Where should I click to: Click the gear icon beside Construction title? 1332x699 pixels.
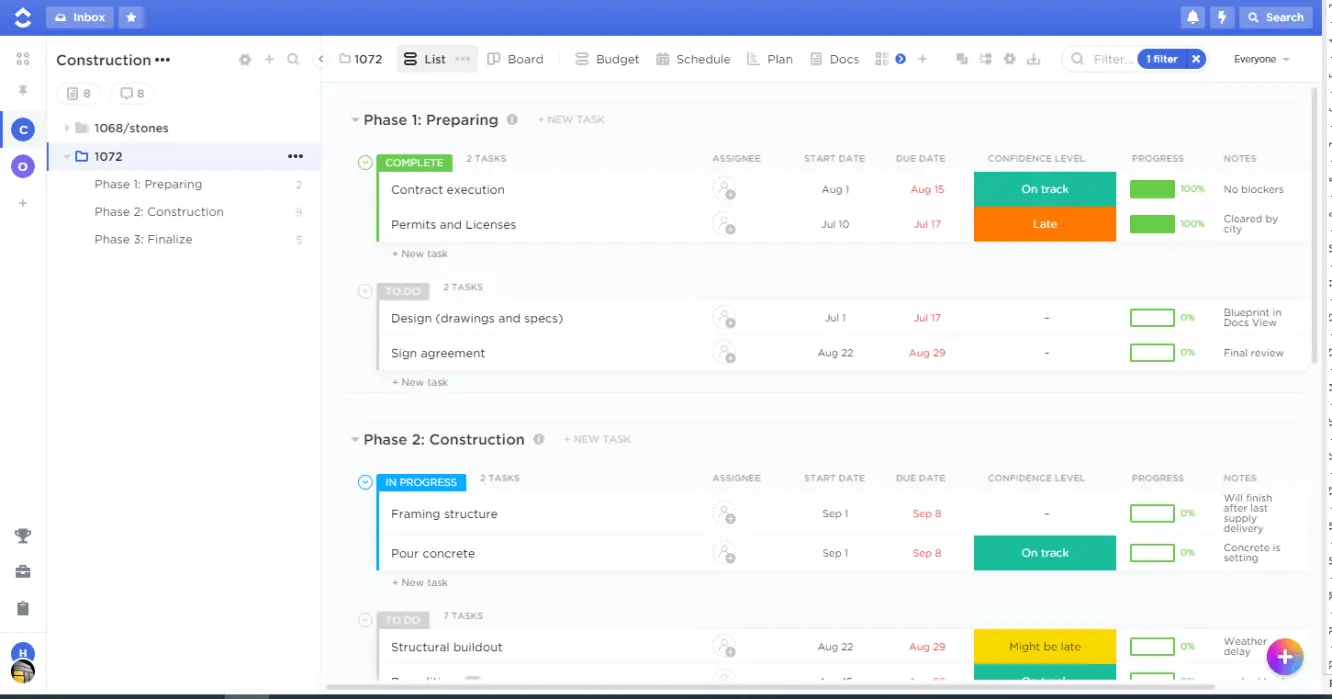coord(245,60)
